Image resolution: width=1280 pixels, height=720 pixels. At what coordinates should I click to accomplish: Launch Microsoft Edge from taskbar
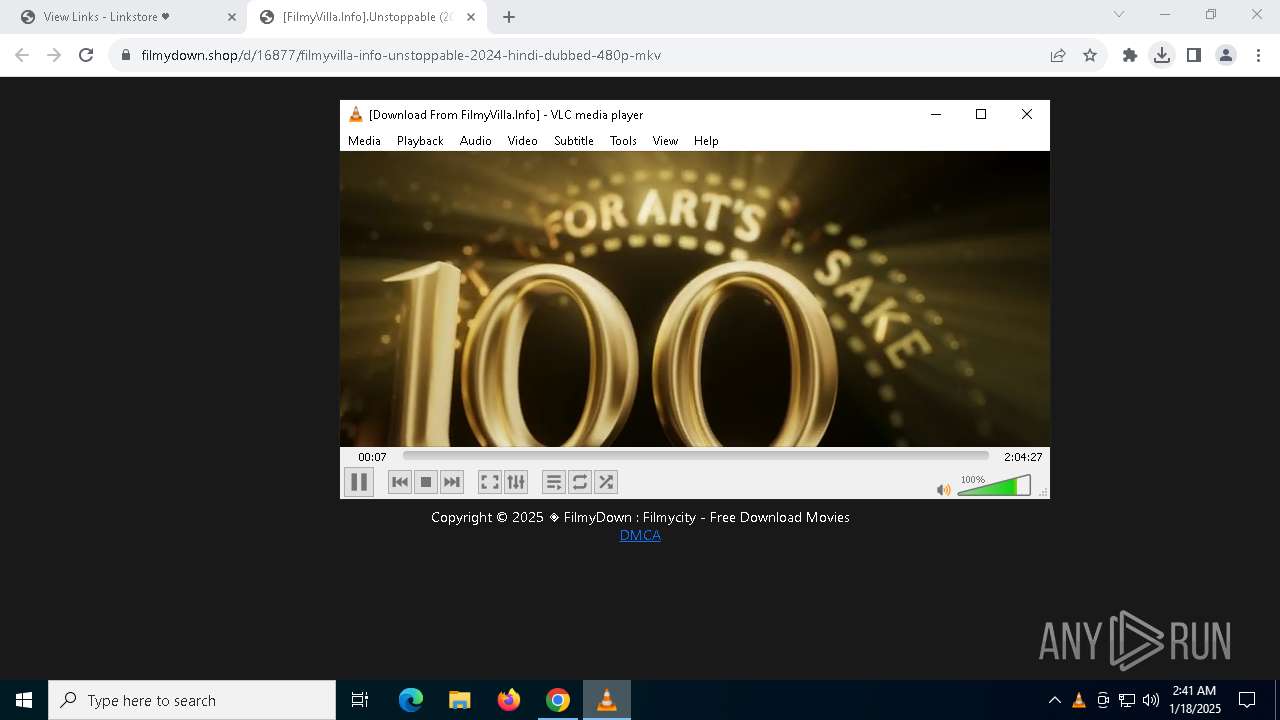point(411,700)
